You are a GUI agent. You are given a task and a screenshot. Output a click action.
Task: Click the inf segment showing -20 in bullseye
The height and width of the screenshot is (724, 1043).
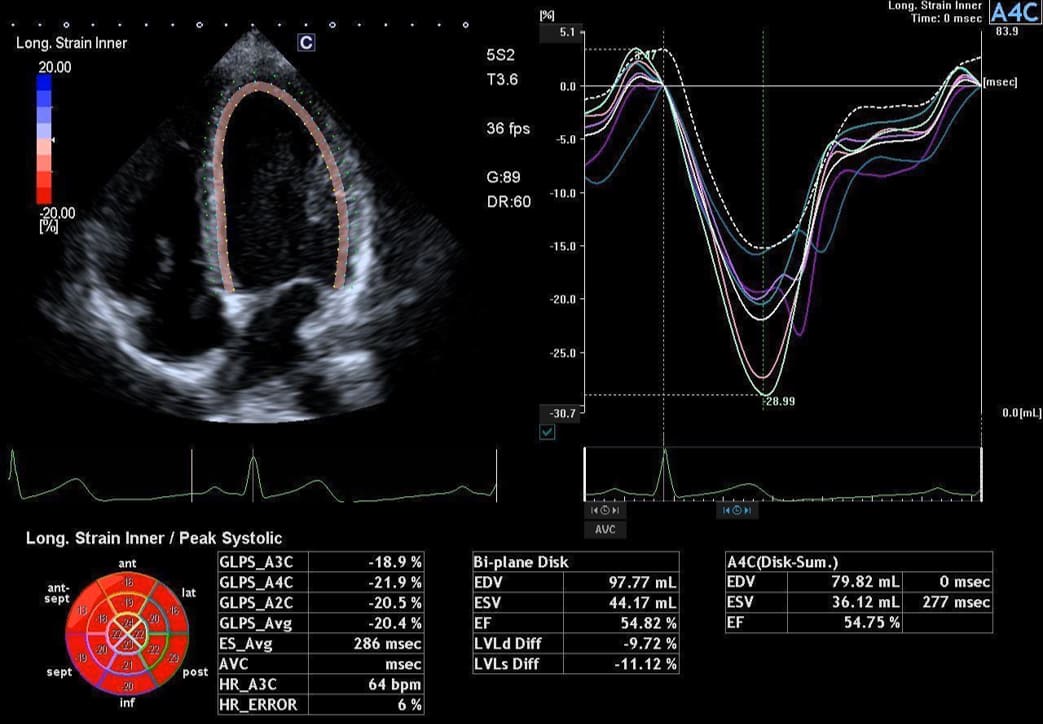pos(127,685)
